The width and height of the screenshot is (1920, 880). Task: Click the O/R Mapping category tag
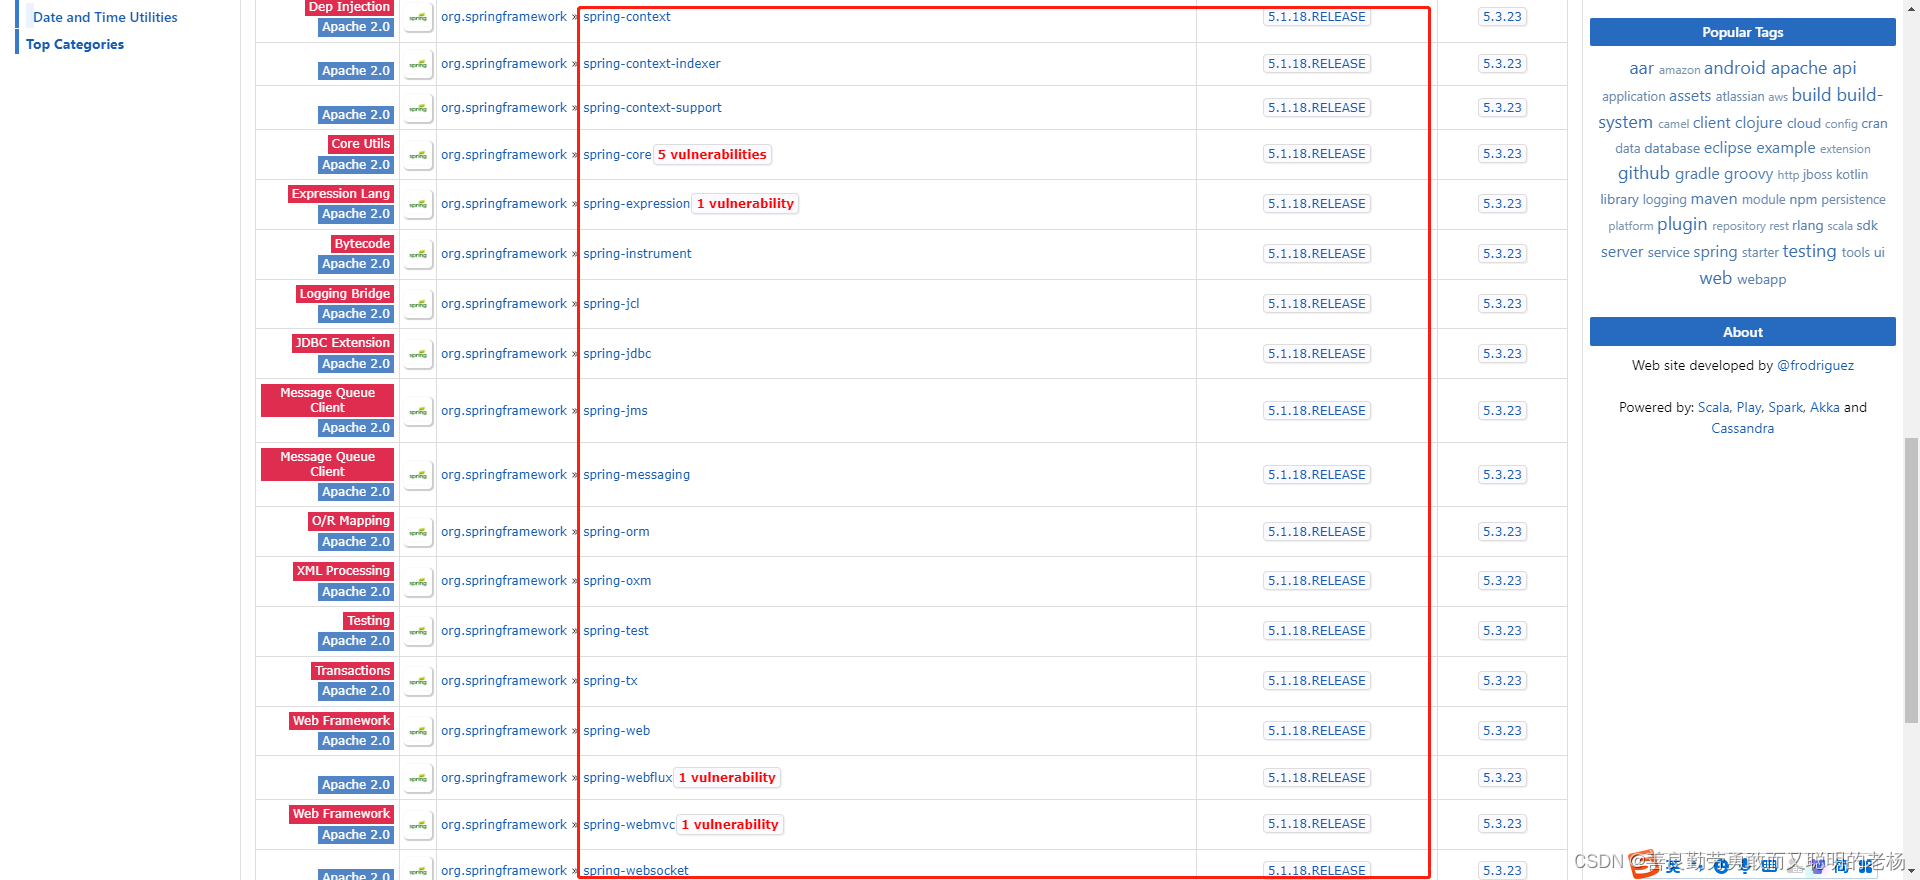tap(350, 521)
